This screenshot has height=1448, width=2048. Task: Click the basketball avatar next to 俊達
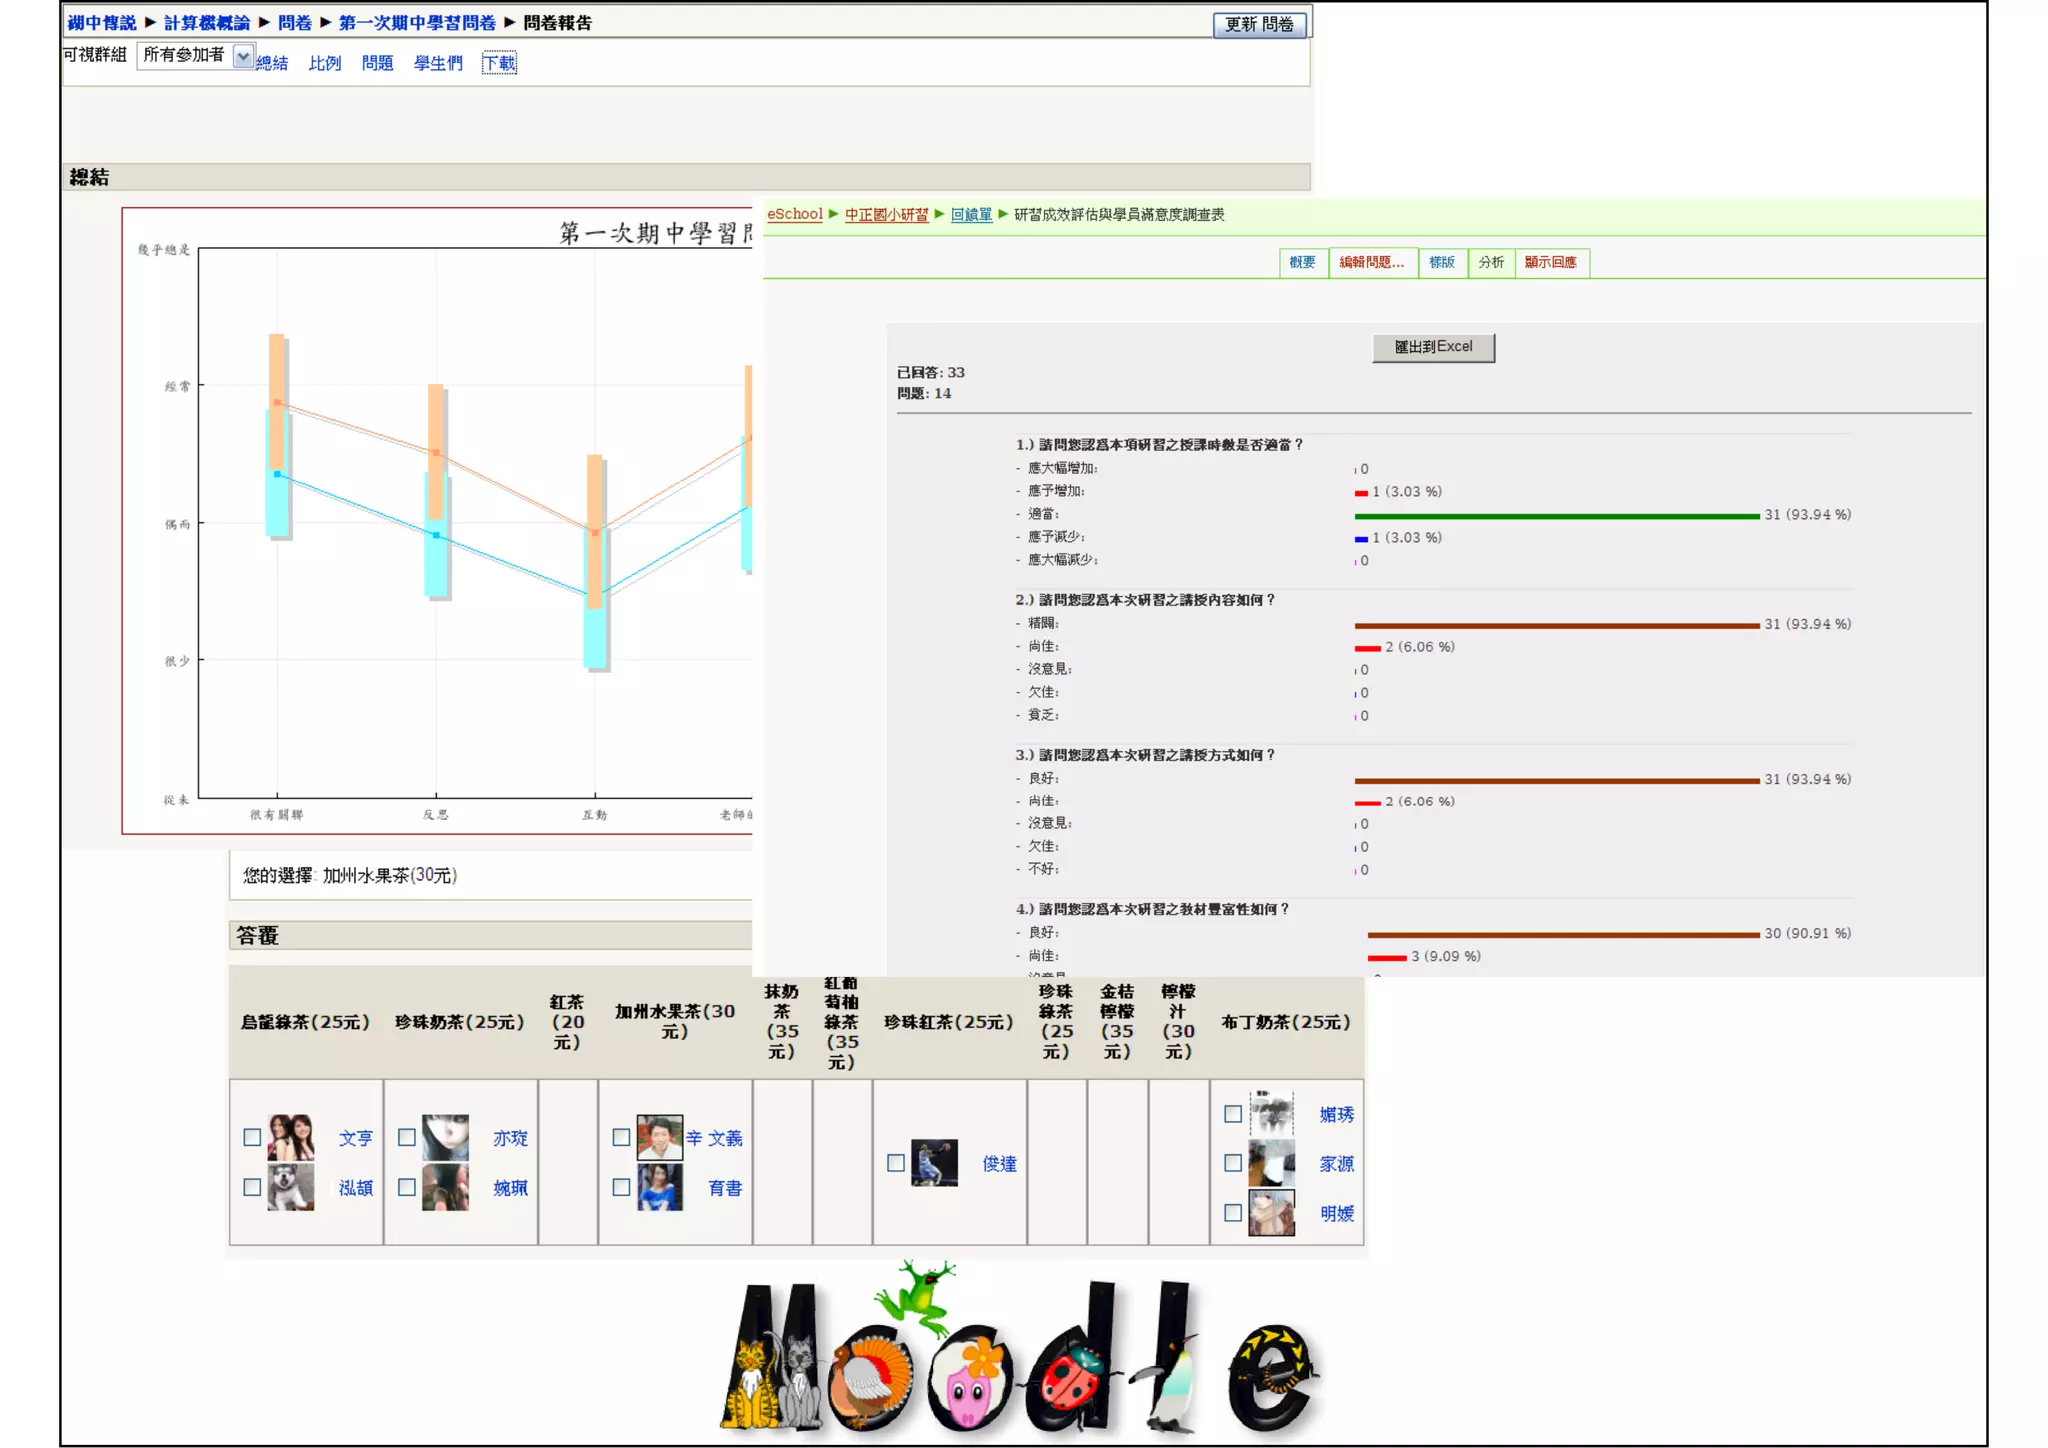coord(934,1163)
